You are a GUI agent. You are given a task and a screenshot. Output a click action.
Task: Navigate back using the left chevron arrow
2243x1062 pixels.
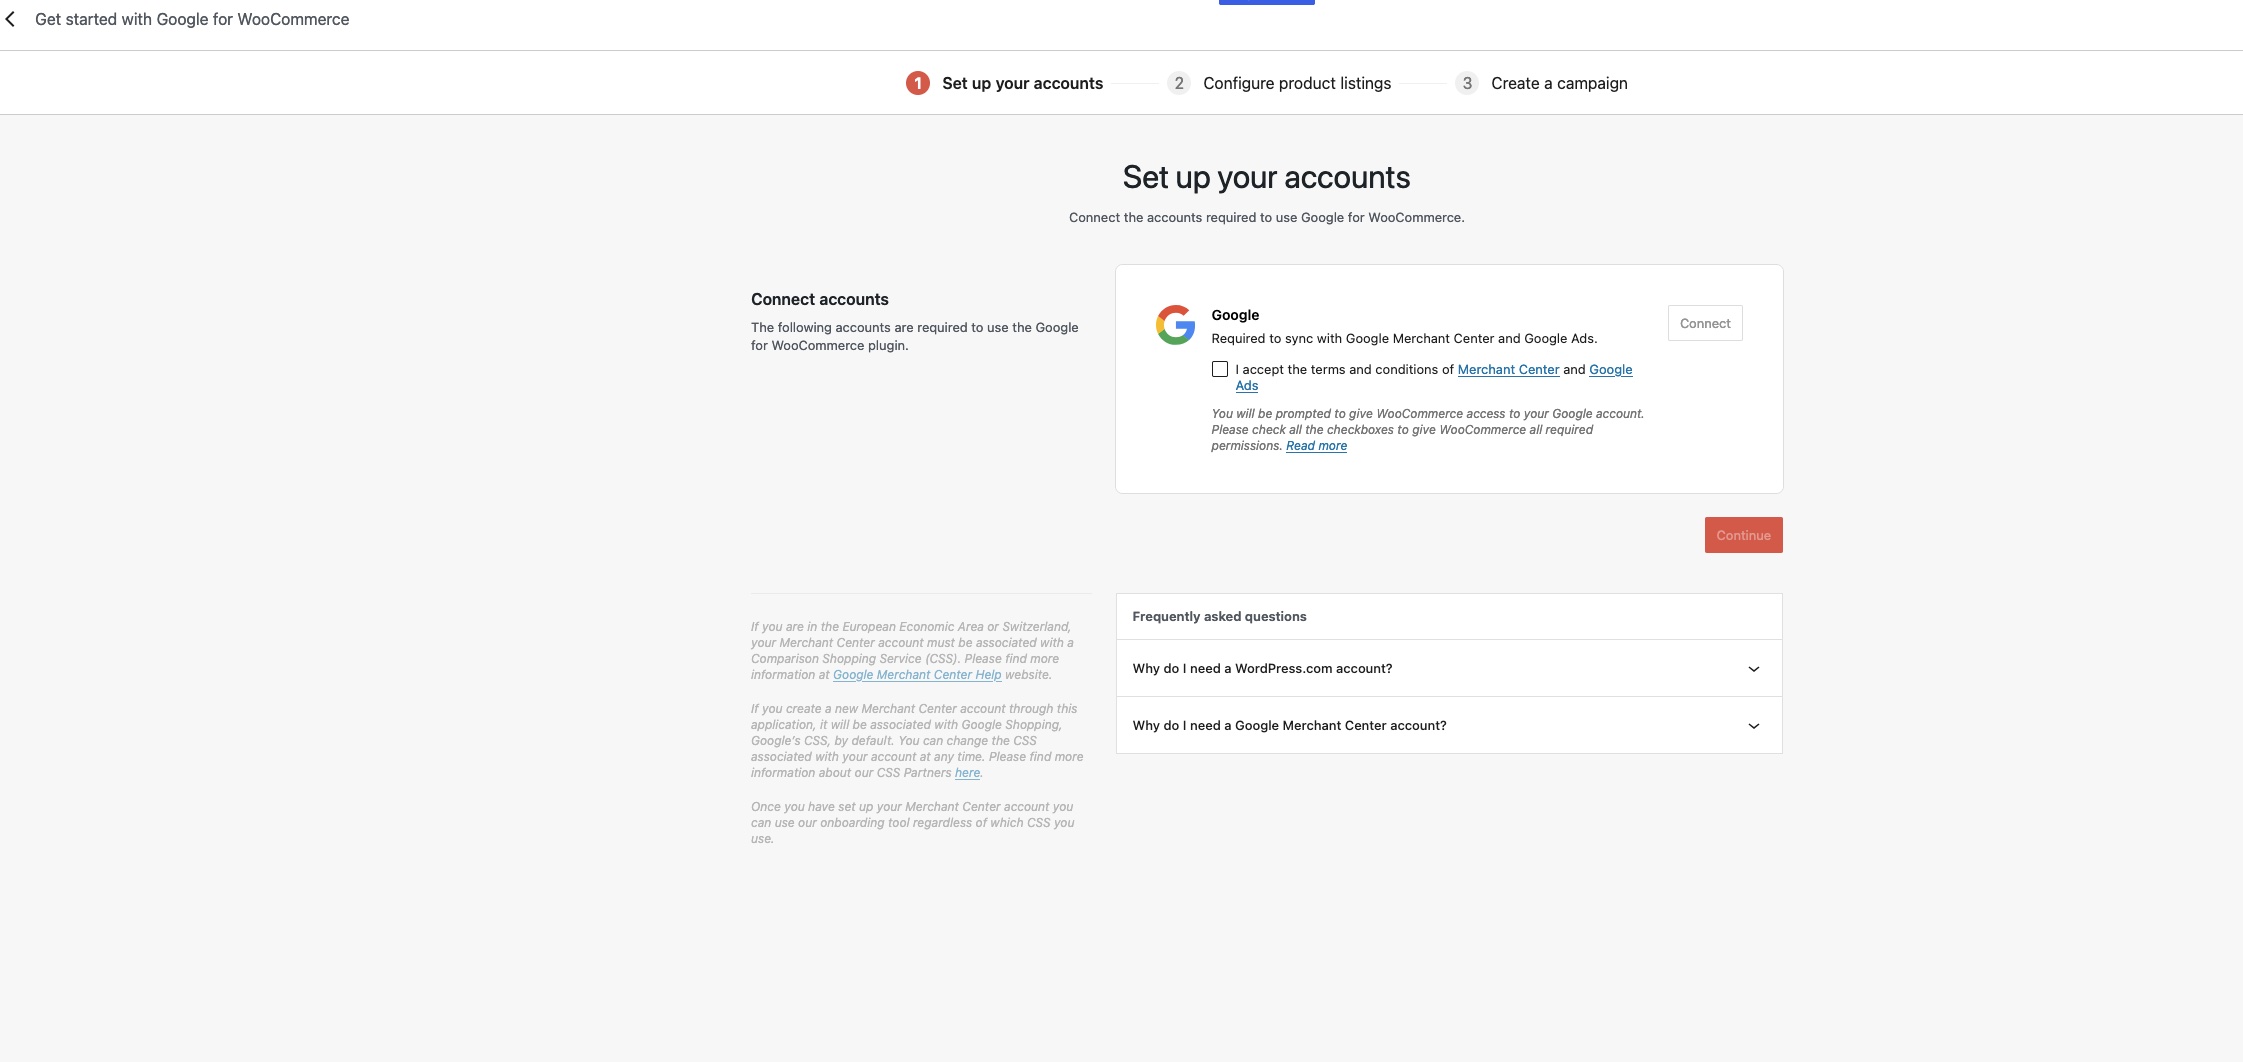pyautogui.click(x=11, y=19)
